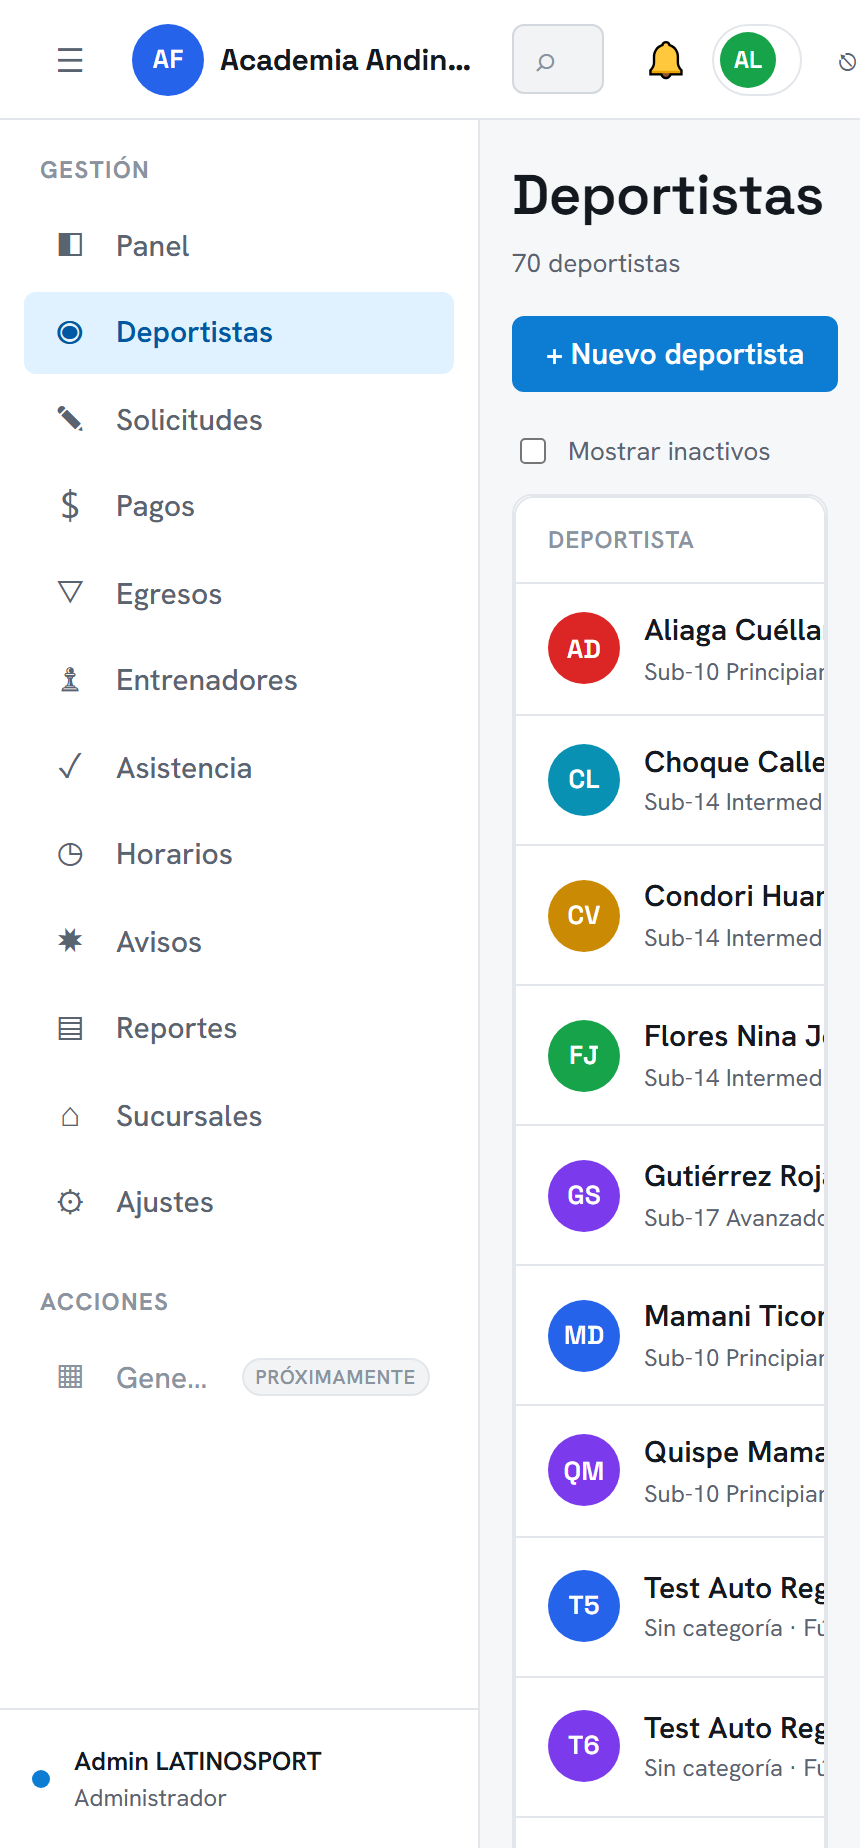Collapse the sidebar with hamburger menu icon

(x=70, y=60)
